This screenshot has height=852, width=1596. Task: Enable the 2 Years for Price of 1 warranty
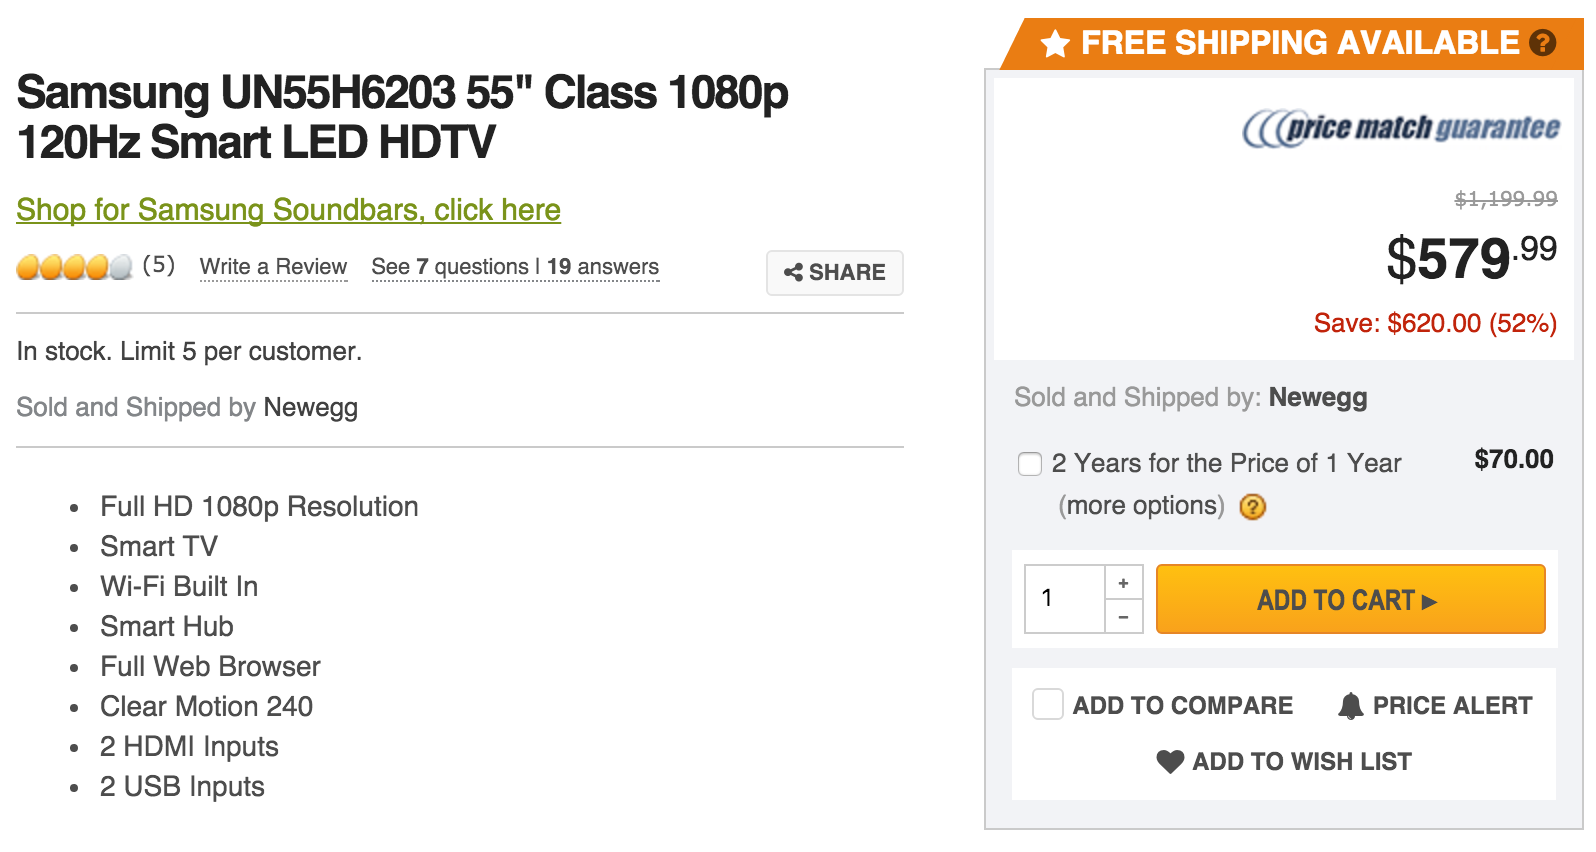[x=1030, y=464]
